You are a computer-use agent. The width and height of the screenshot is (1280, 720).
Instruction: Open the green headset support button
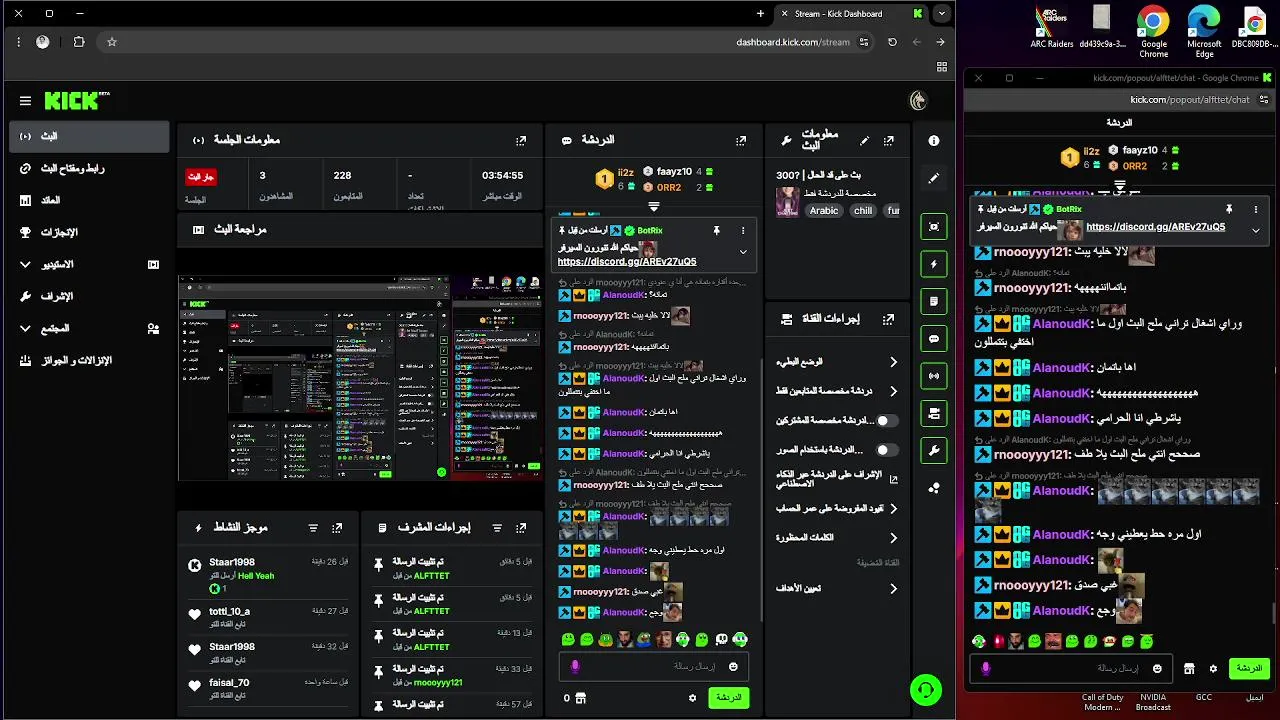tap(925, 689)
